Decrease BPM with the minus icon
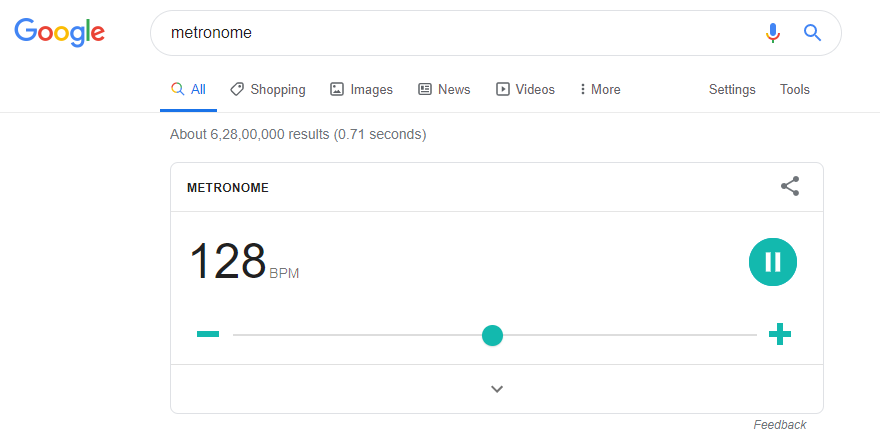Screen dimensions: 880x442 coord(208,334)
